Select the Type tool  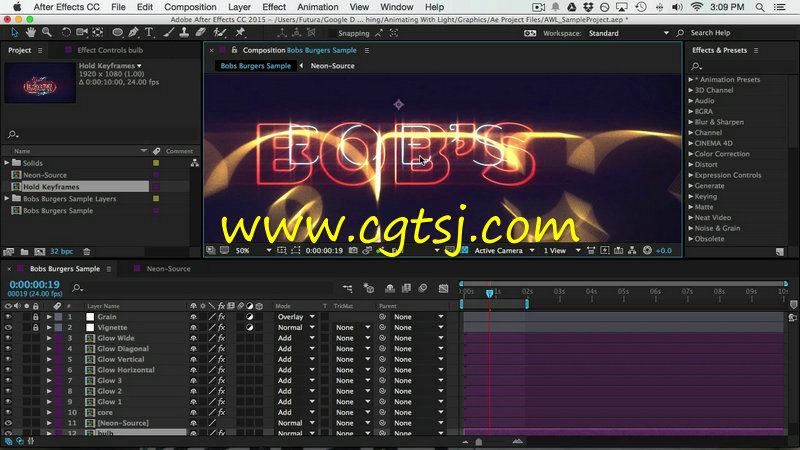[x=149, y=33]
